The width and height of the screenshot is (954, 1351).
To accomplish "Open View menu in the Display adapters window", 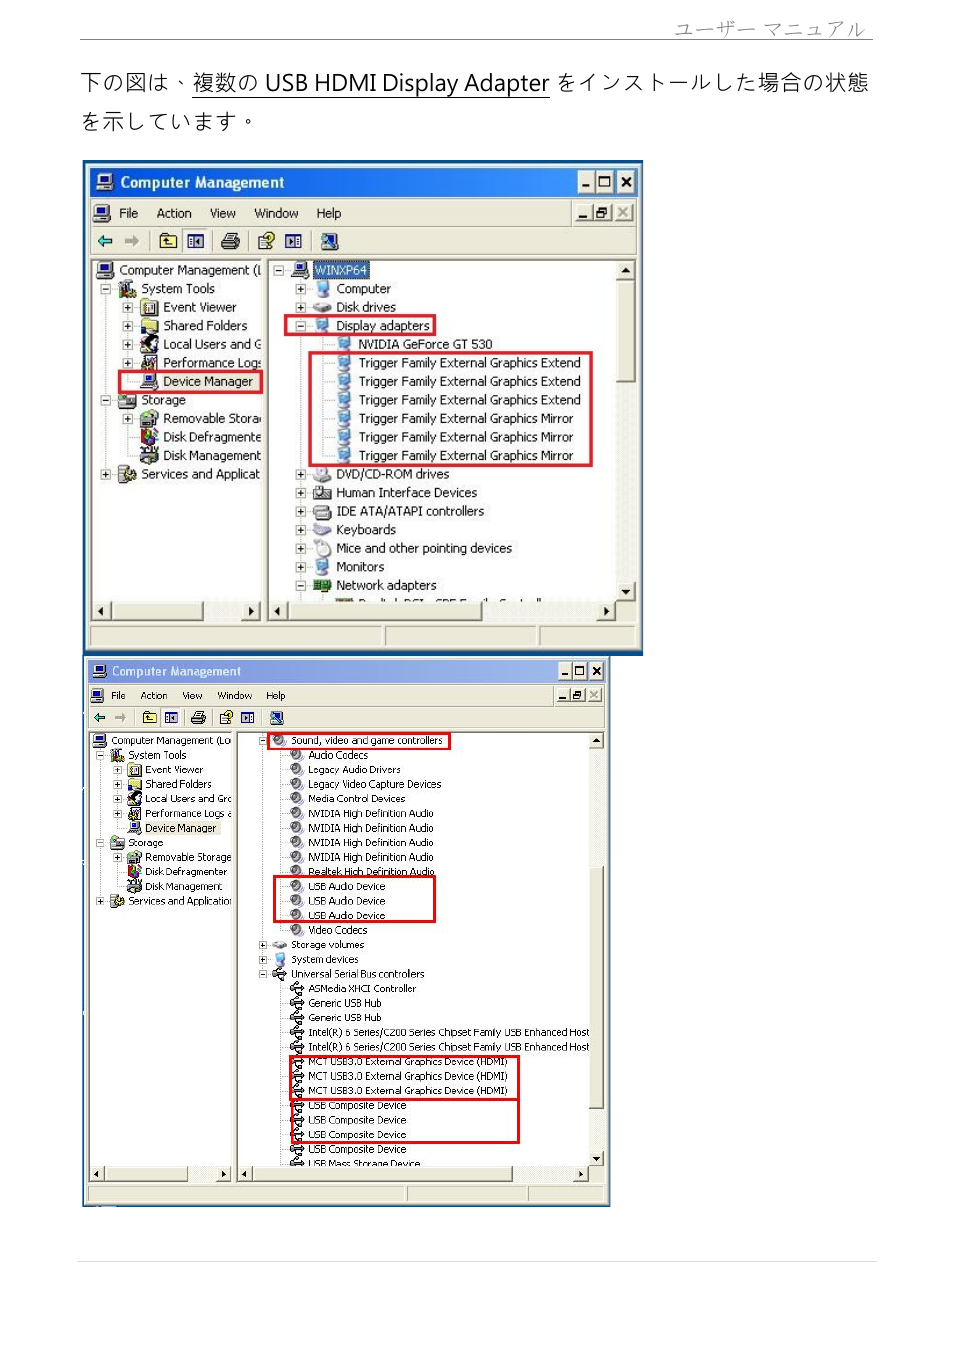I will click(x=223, y=213).
